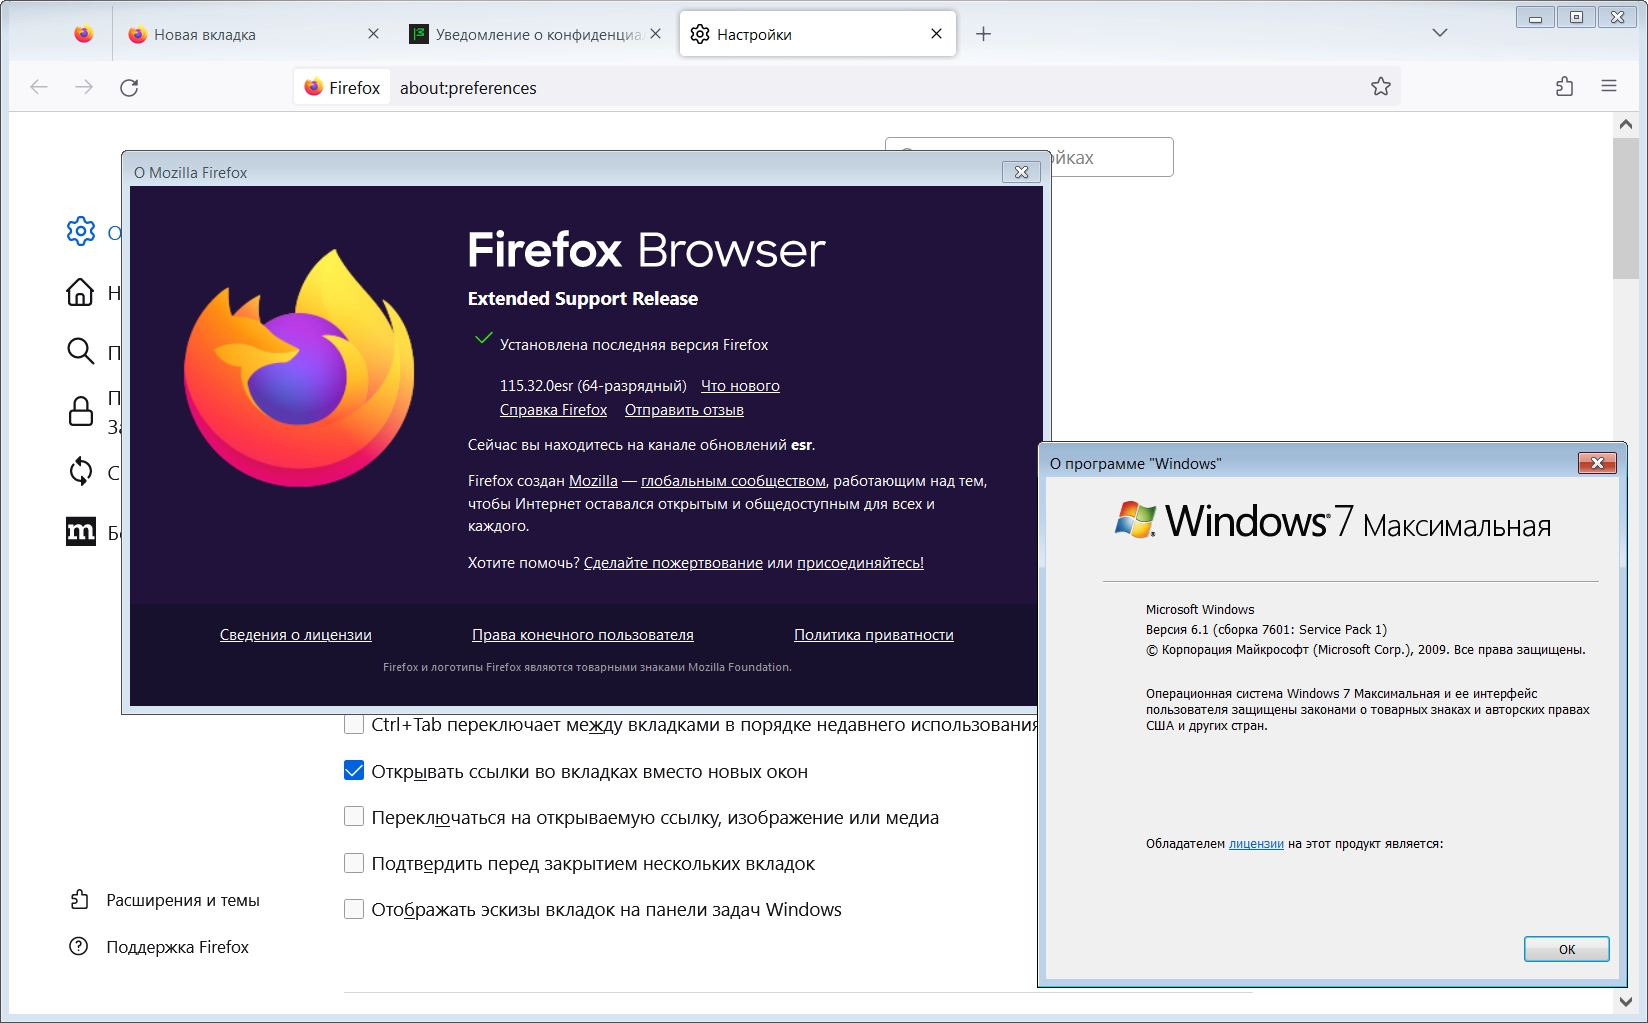Open the Home settings house icon
This screenshot has width=1648, height=1023.
click(x=80, y=292)
